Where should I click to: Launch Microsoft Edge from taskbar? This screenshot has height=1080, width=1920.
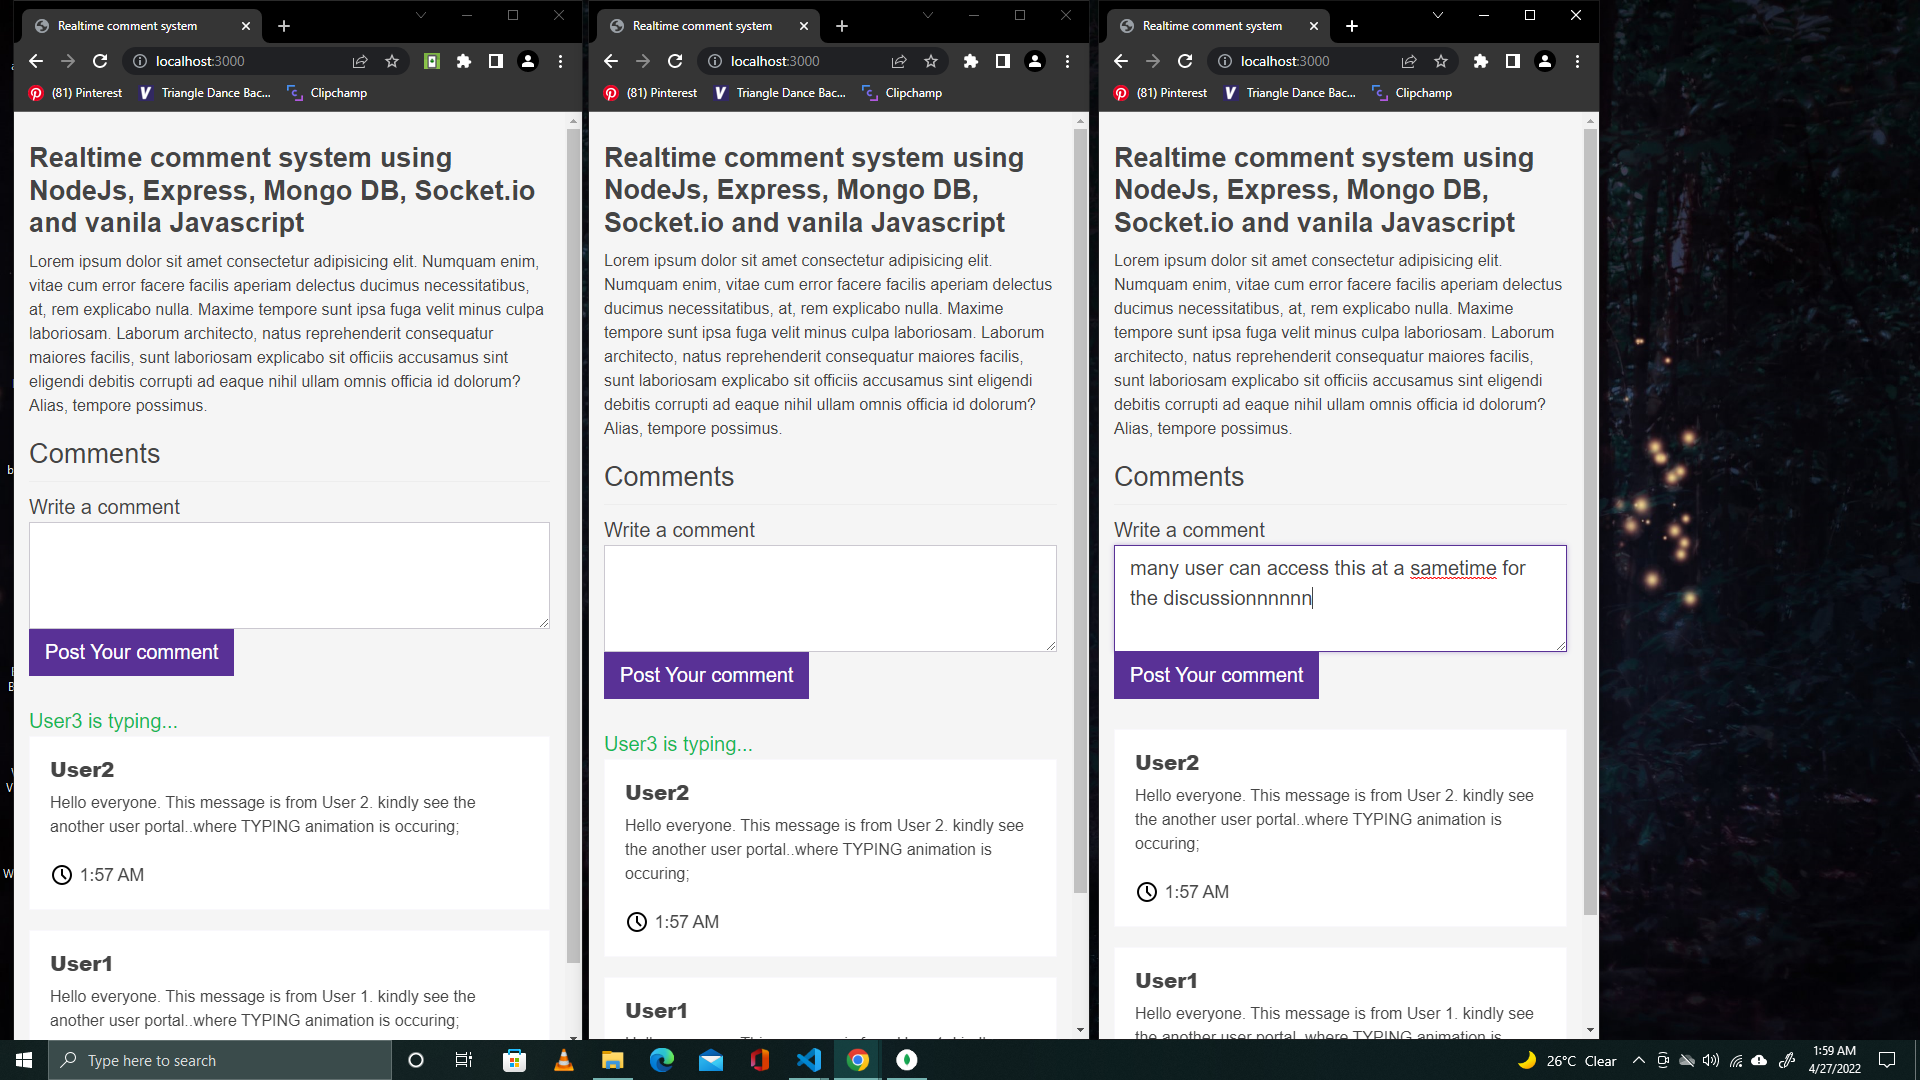pos(662,1060)
